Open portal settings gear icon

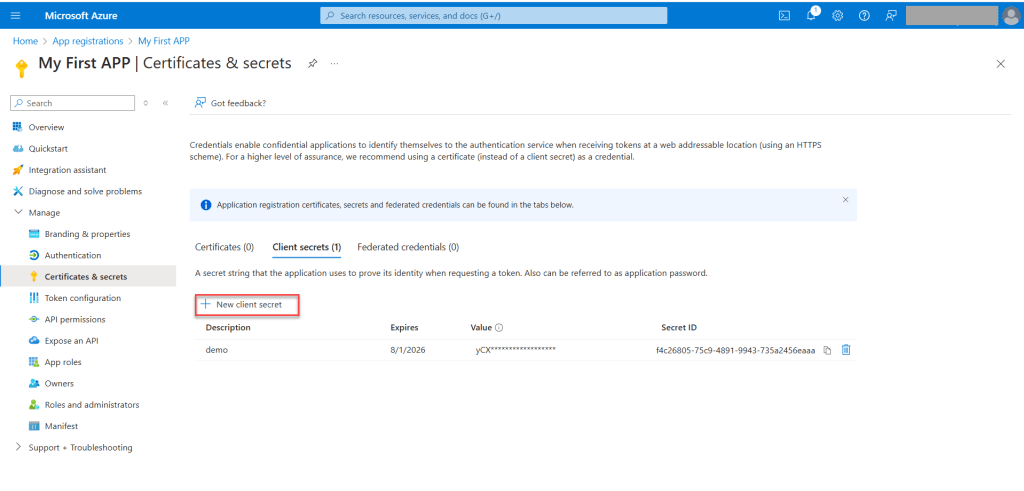pyautogui.click(x=838, y=15)
